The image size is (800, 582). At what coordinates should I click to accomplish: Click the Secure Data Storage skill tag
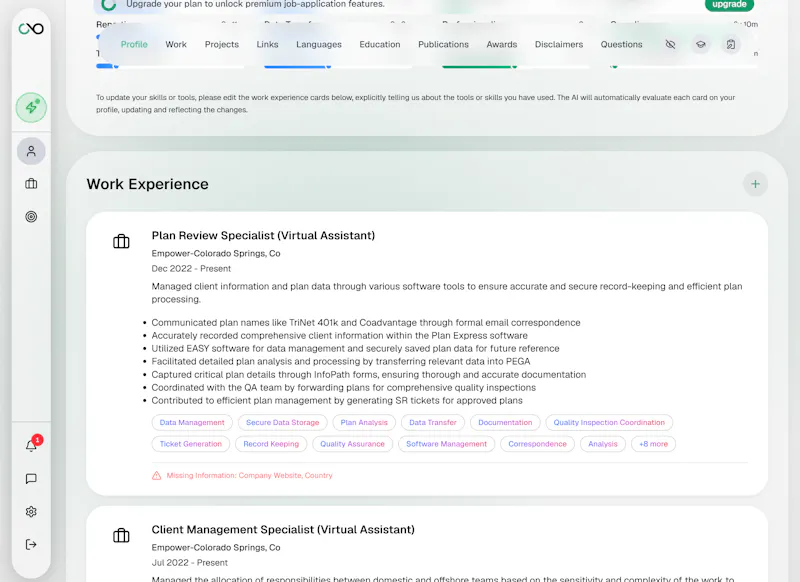(x=283, y=422)
